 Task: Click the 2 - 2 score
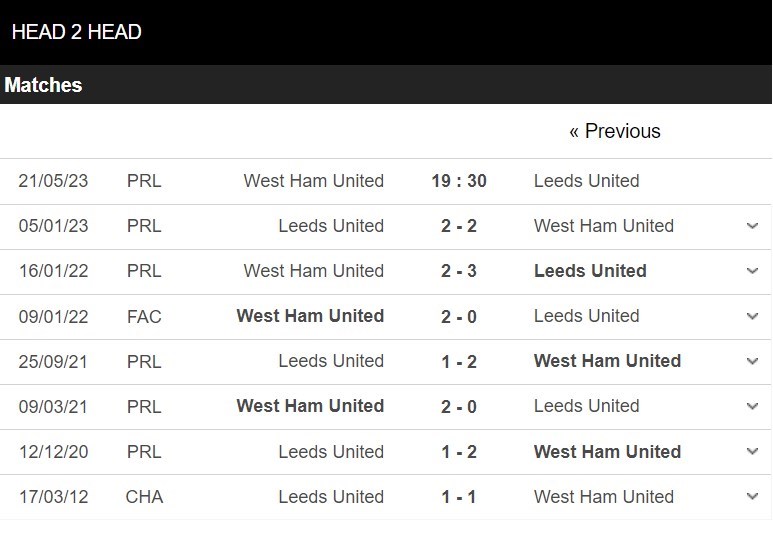(x=459, y=226)
